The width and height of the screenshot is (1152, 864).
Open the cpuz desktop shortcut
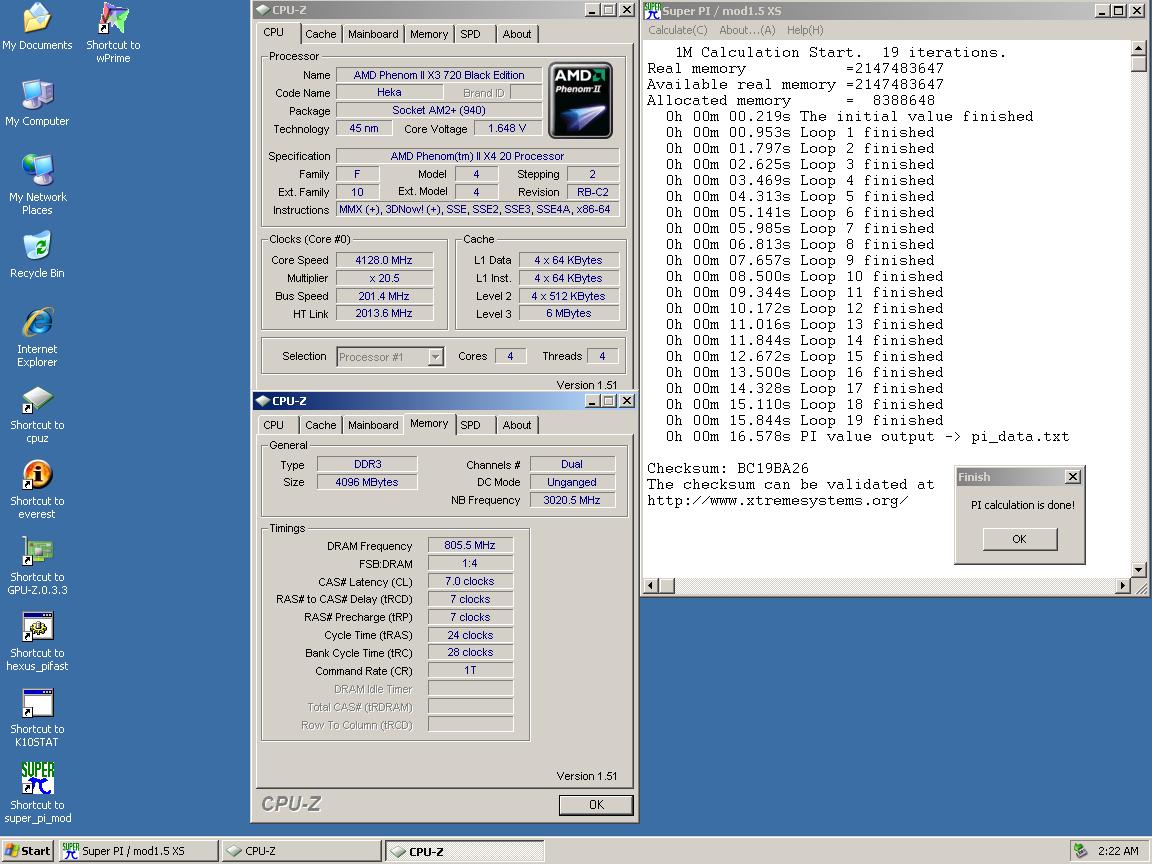click(37, 401)
